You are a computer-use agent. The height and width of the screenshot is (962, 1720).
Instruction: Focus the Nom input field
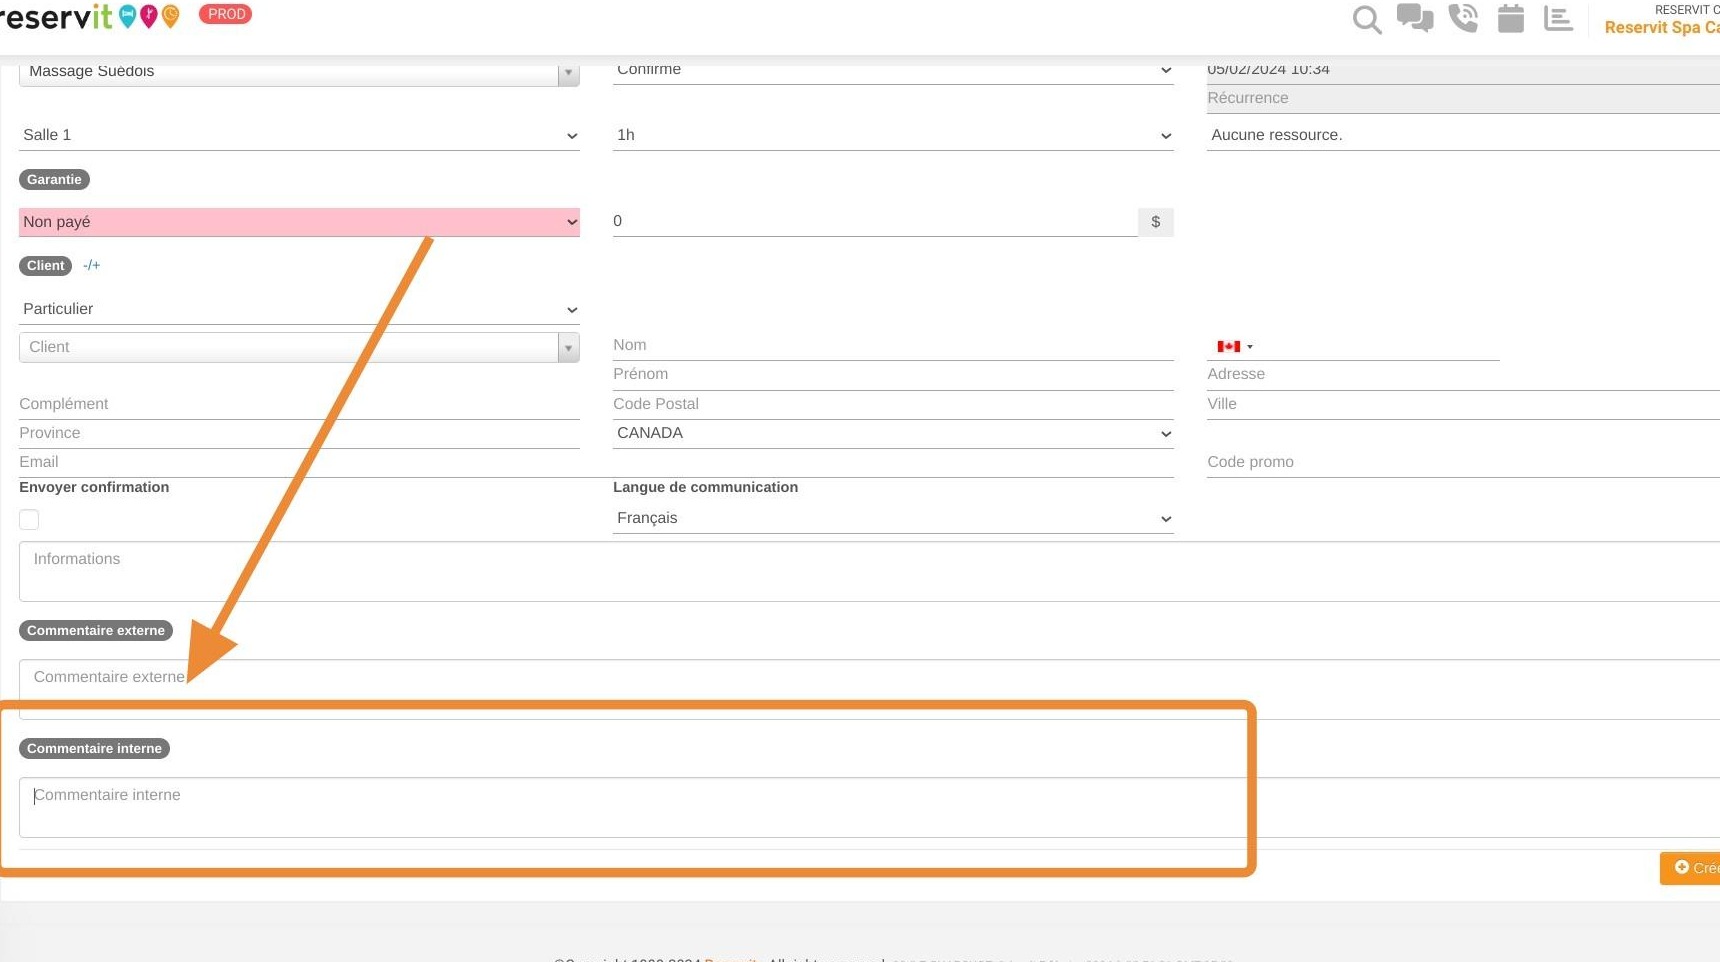[x=893, y=345]
